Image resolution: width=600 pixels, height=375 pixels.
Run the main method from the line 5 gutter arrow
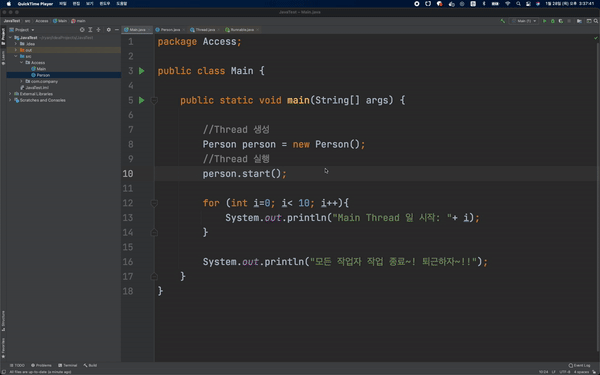tap(142, 100)
